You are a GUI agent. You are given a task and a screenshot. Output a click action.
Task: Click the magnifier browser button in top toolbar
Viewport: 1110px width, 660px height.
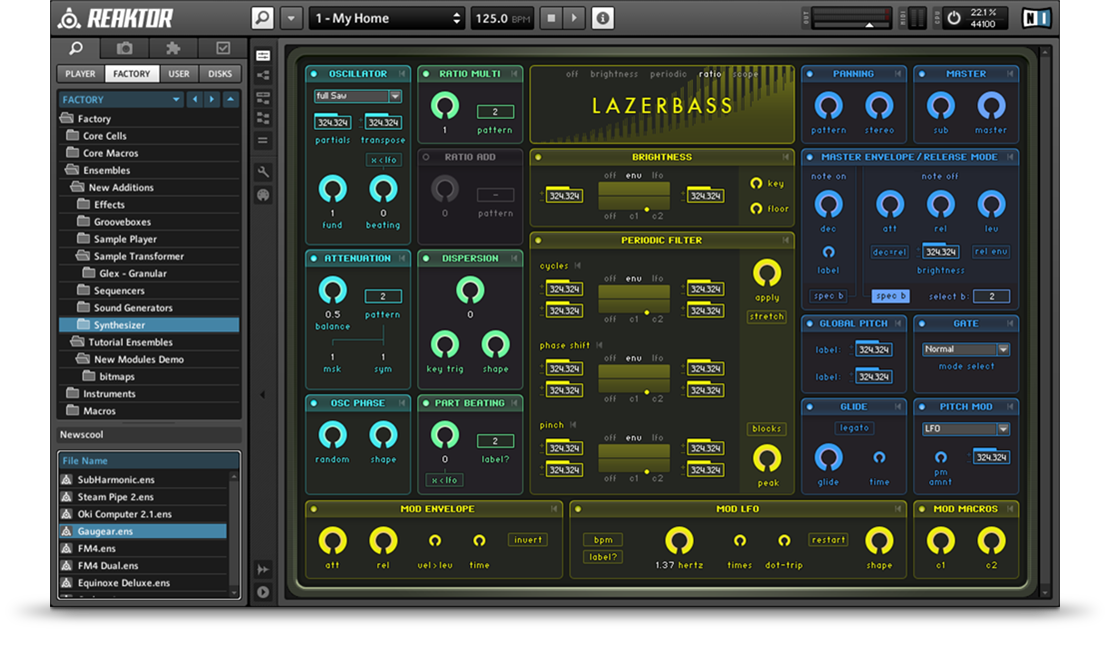click(x=262, y=18)
